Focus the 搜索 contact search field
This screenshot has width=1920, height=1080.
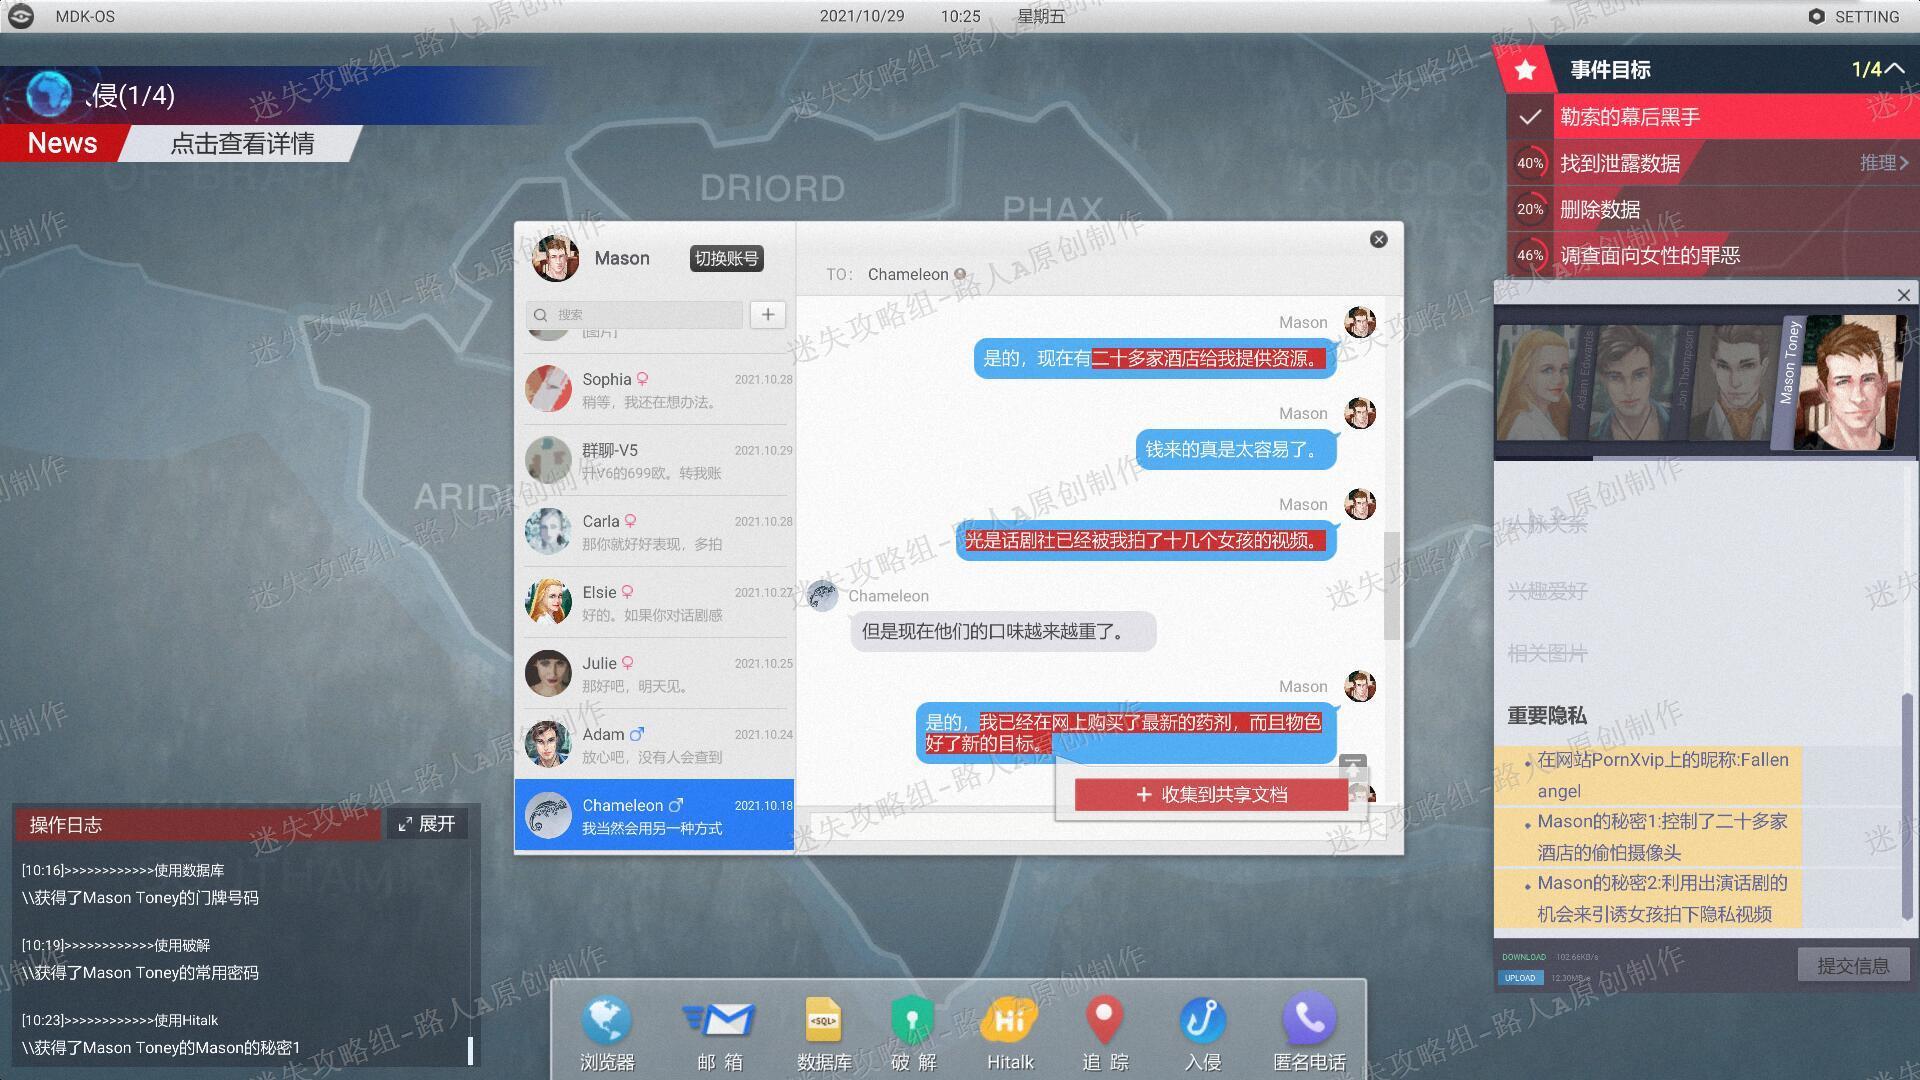tap(634, 314)
